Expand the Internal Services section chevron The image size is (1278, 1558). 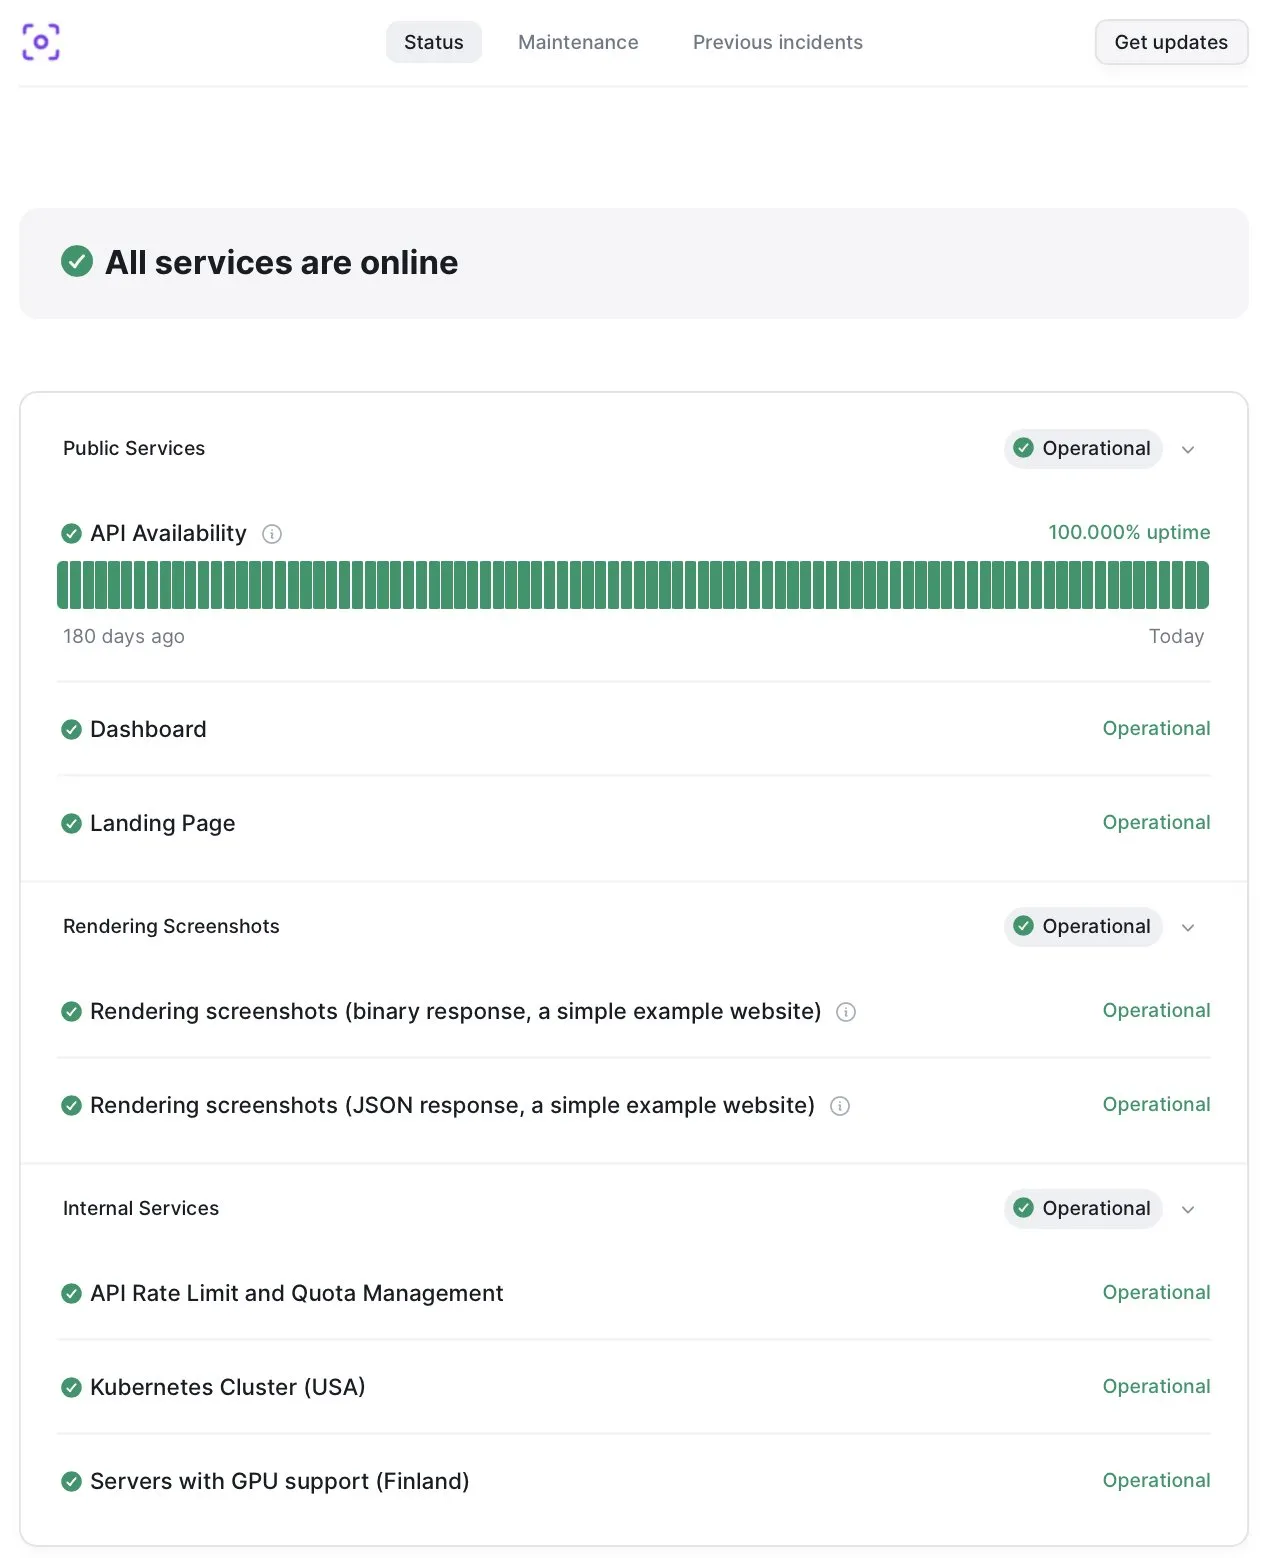tap(1188, 1209)
